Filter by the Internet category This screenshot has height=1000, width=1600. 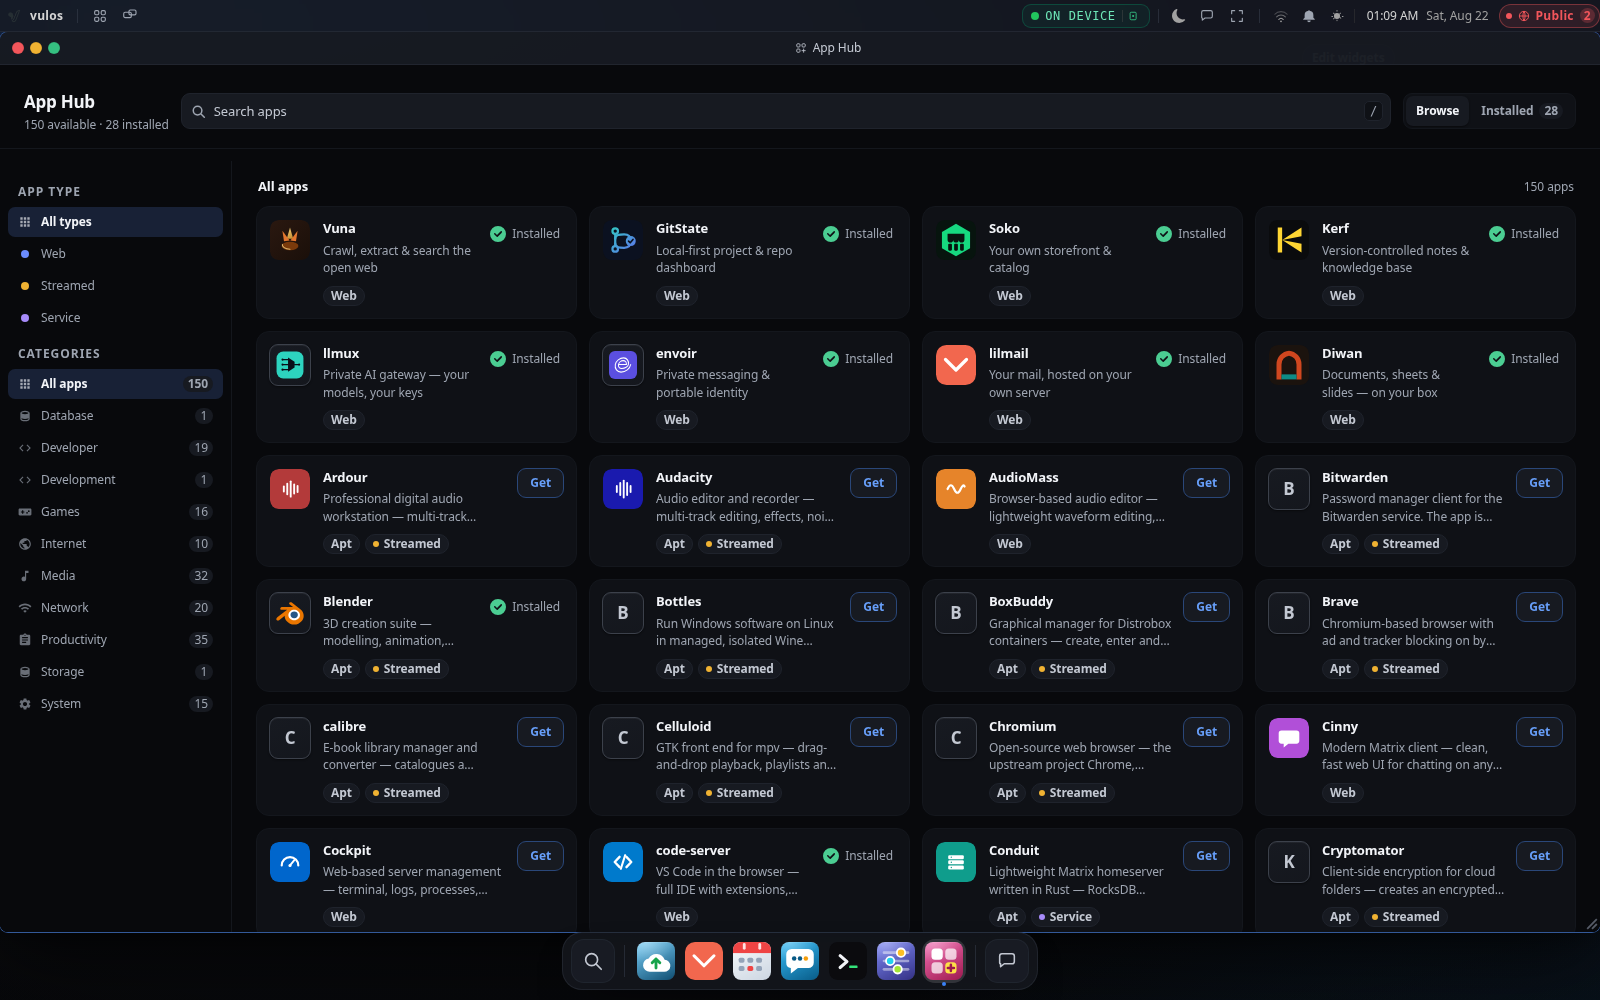coord(115,544)
